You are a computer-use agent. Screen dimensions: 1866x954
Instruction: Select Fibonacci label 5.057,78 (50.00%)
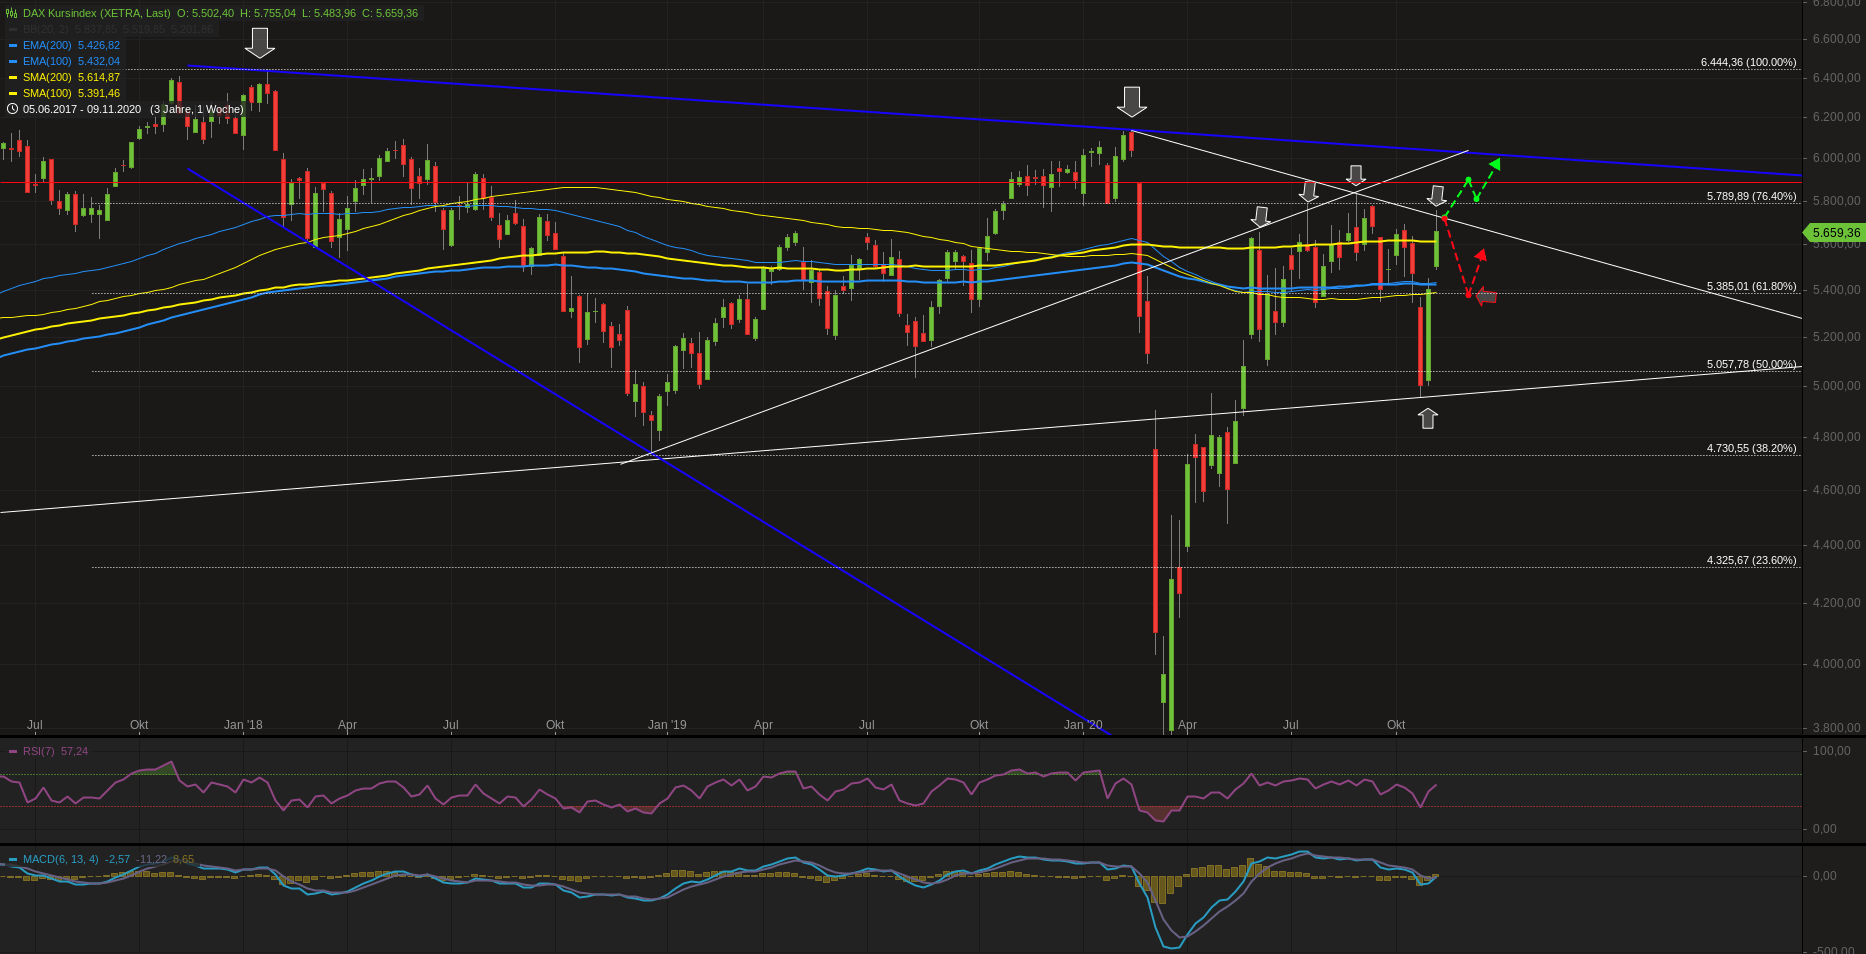(1751, 364)
